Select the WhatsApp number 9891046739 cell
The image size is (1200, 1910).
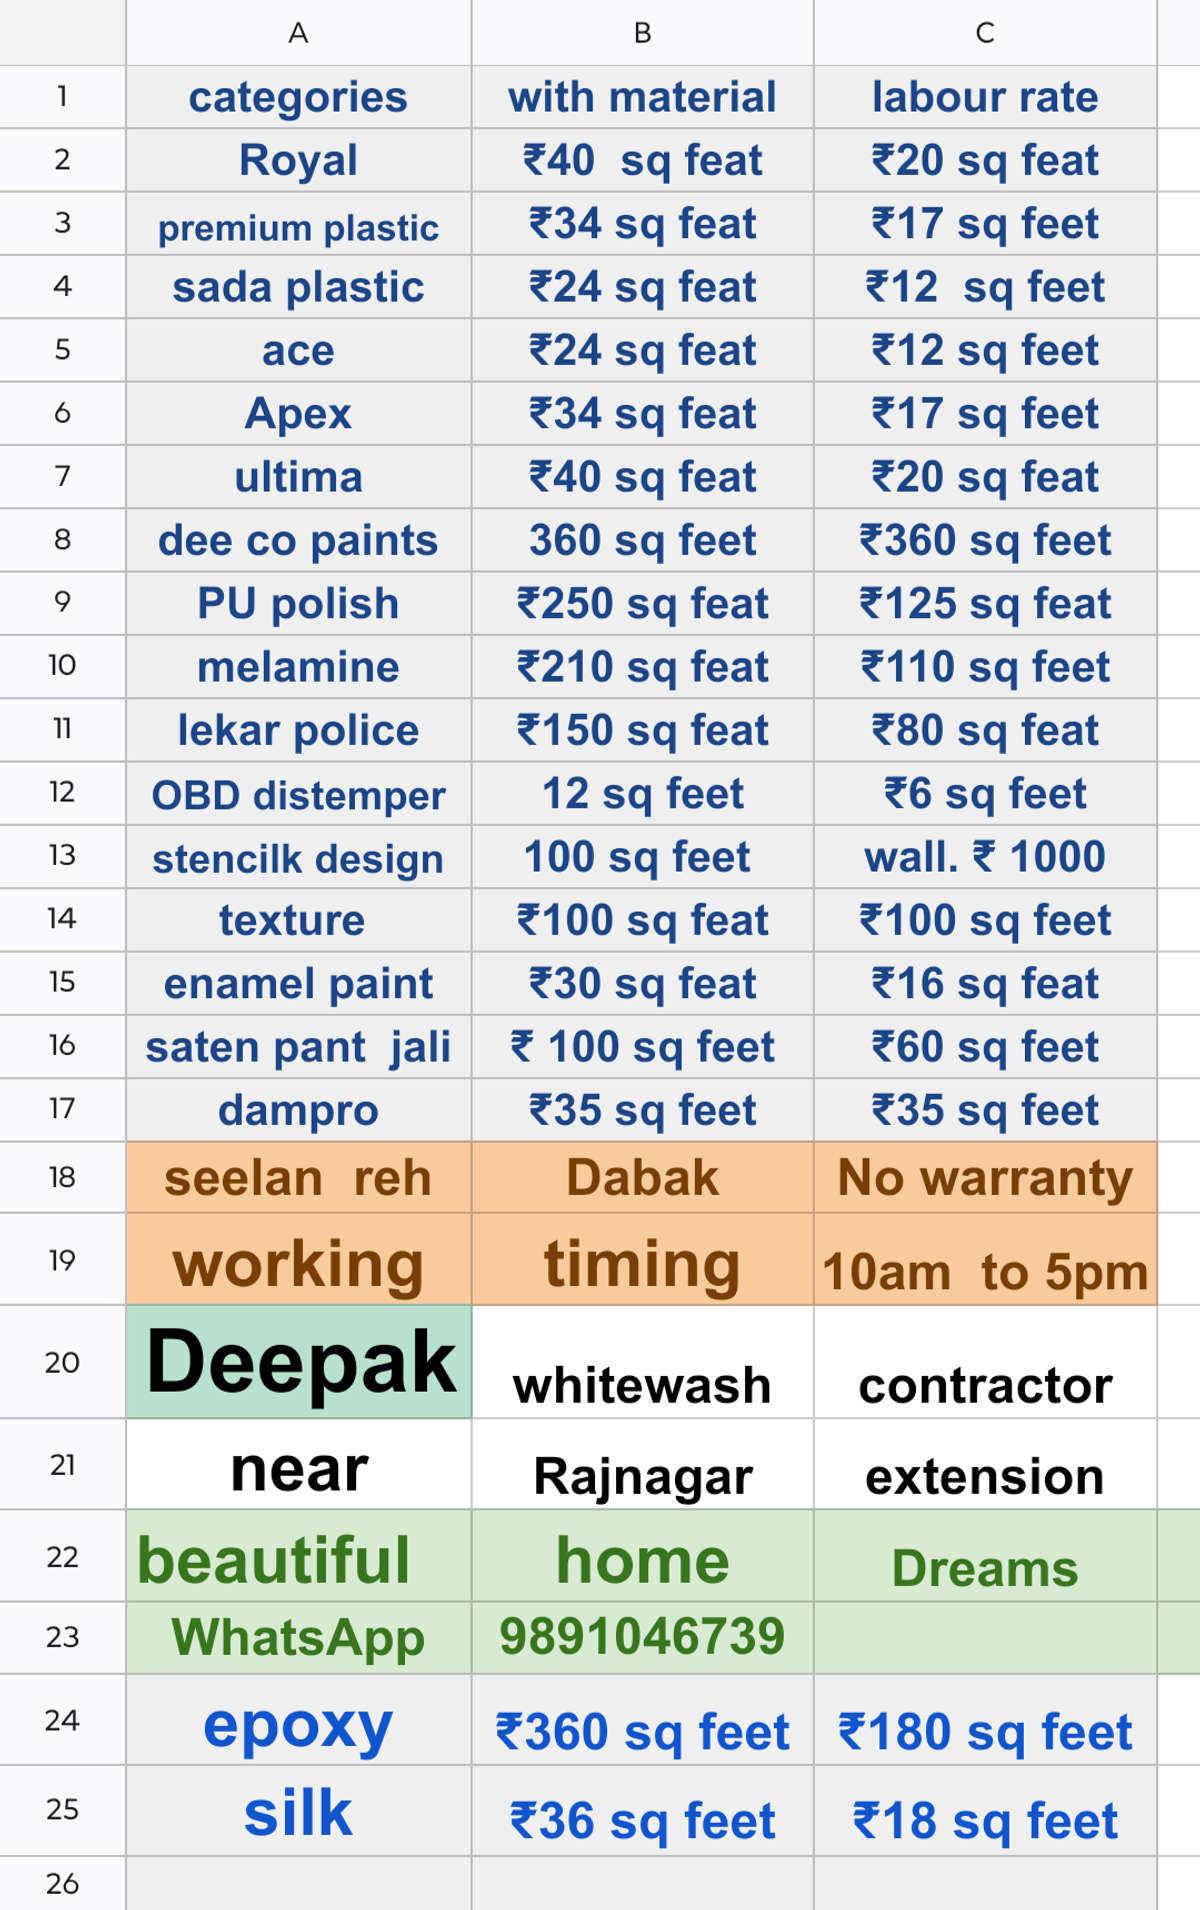642,1637
